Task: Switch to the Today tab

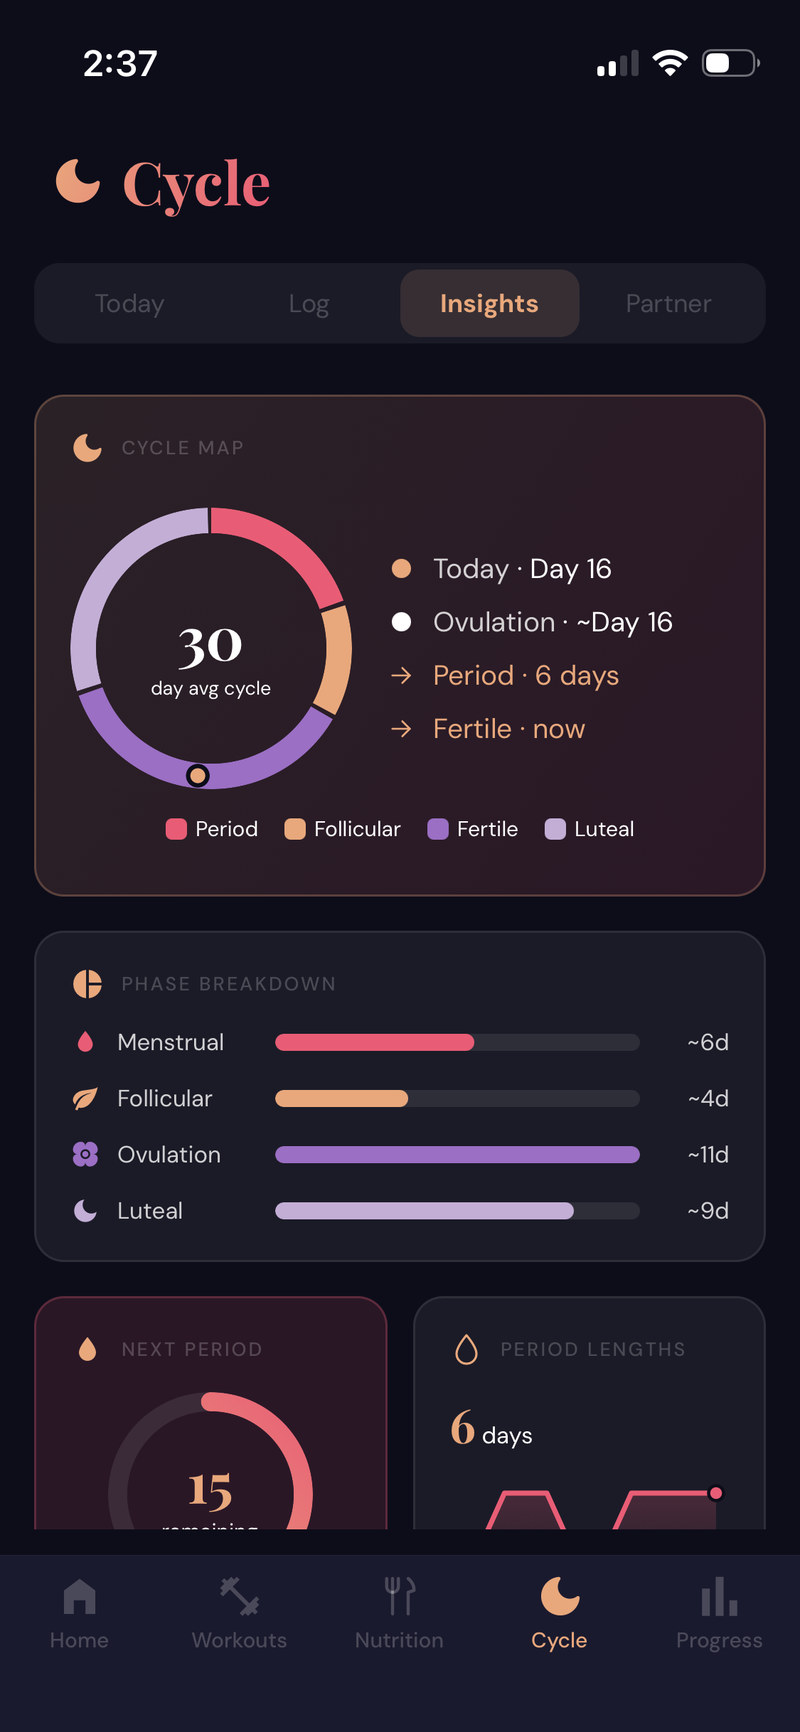Action: (x=129, y=303)
